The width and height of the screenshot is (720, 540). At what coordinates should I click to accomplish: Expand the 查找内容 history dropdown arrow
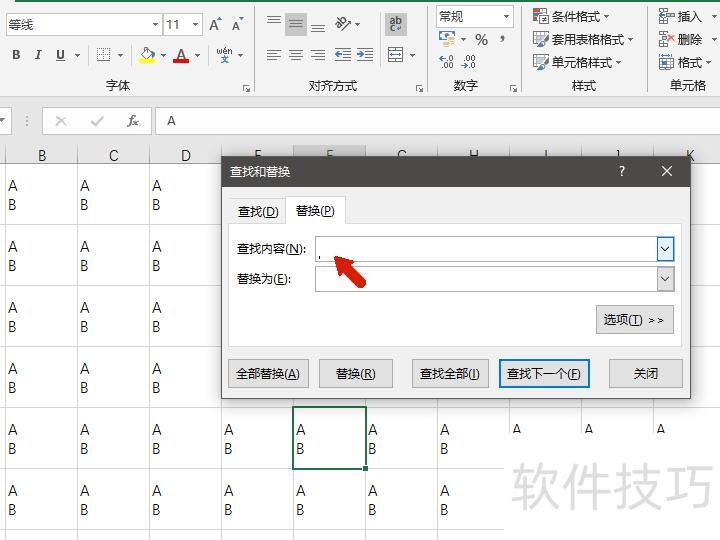pos(665,249)
